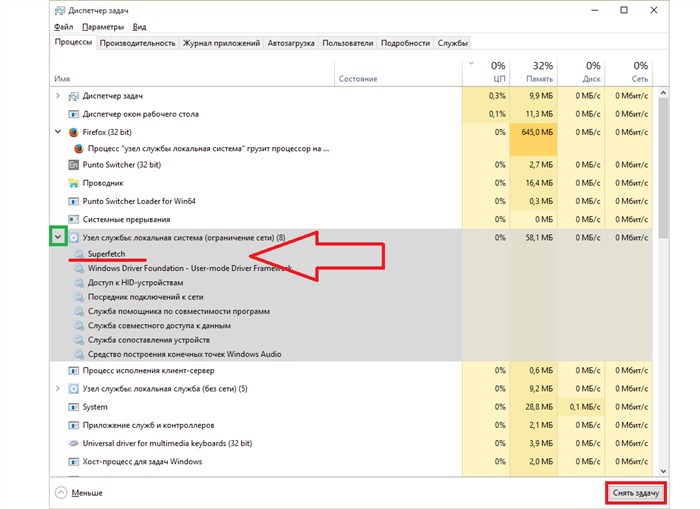Select the 28,8 МБ memory value
Image resolution: width=700 pixels, height=509 pixels.
click(539, 407)
